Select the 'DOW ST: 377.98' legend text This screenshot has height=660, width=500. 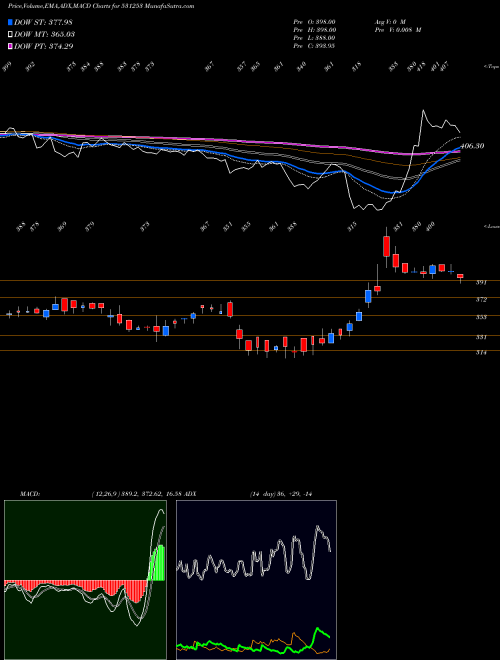click(43, 22)
